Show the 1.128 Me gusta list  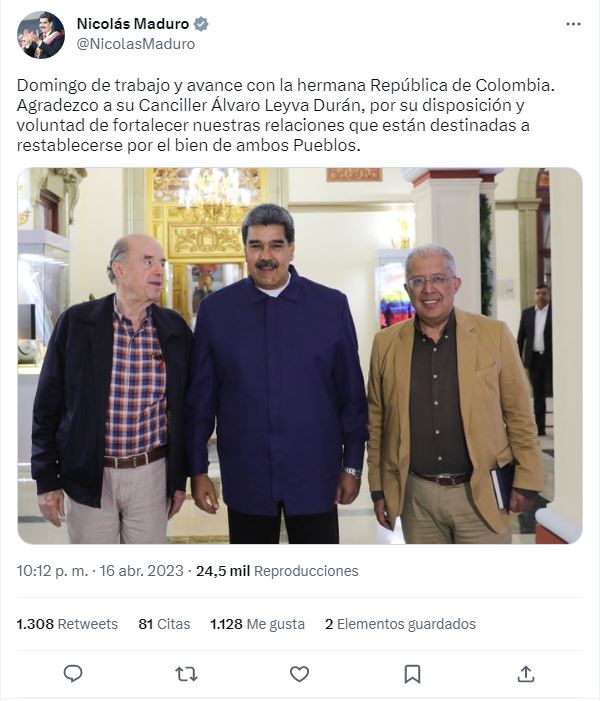pyautogui.click(x=258, y=624)
